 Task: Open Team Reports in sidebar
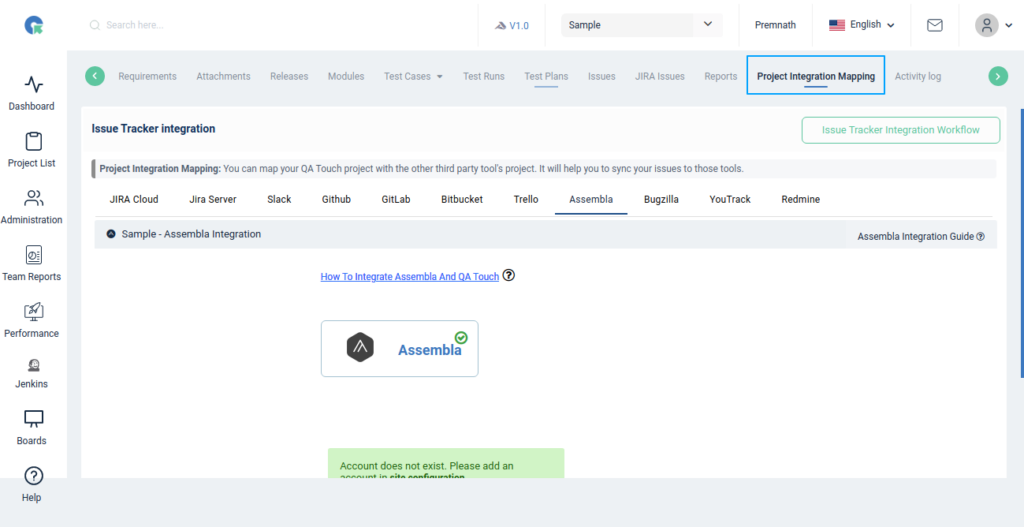31,264
